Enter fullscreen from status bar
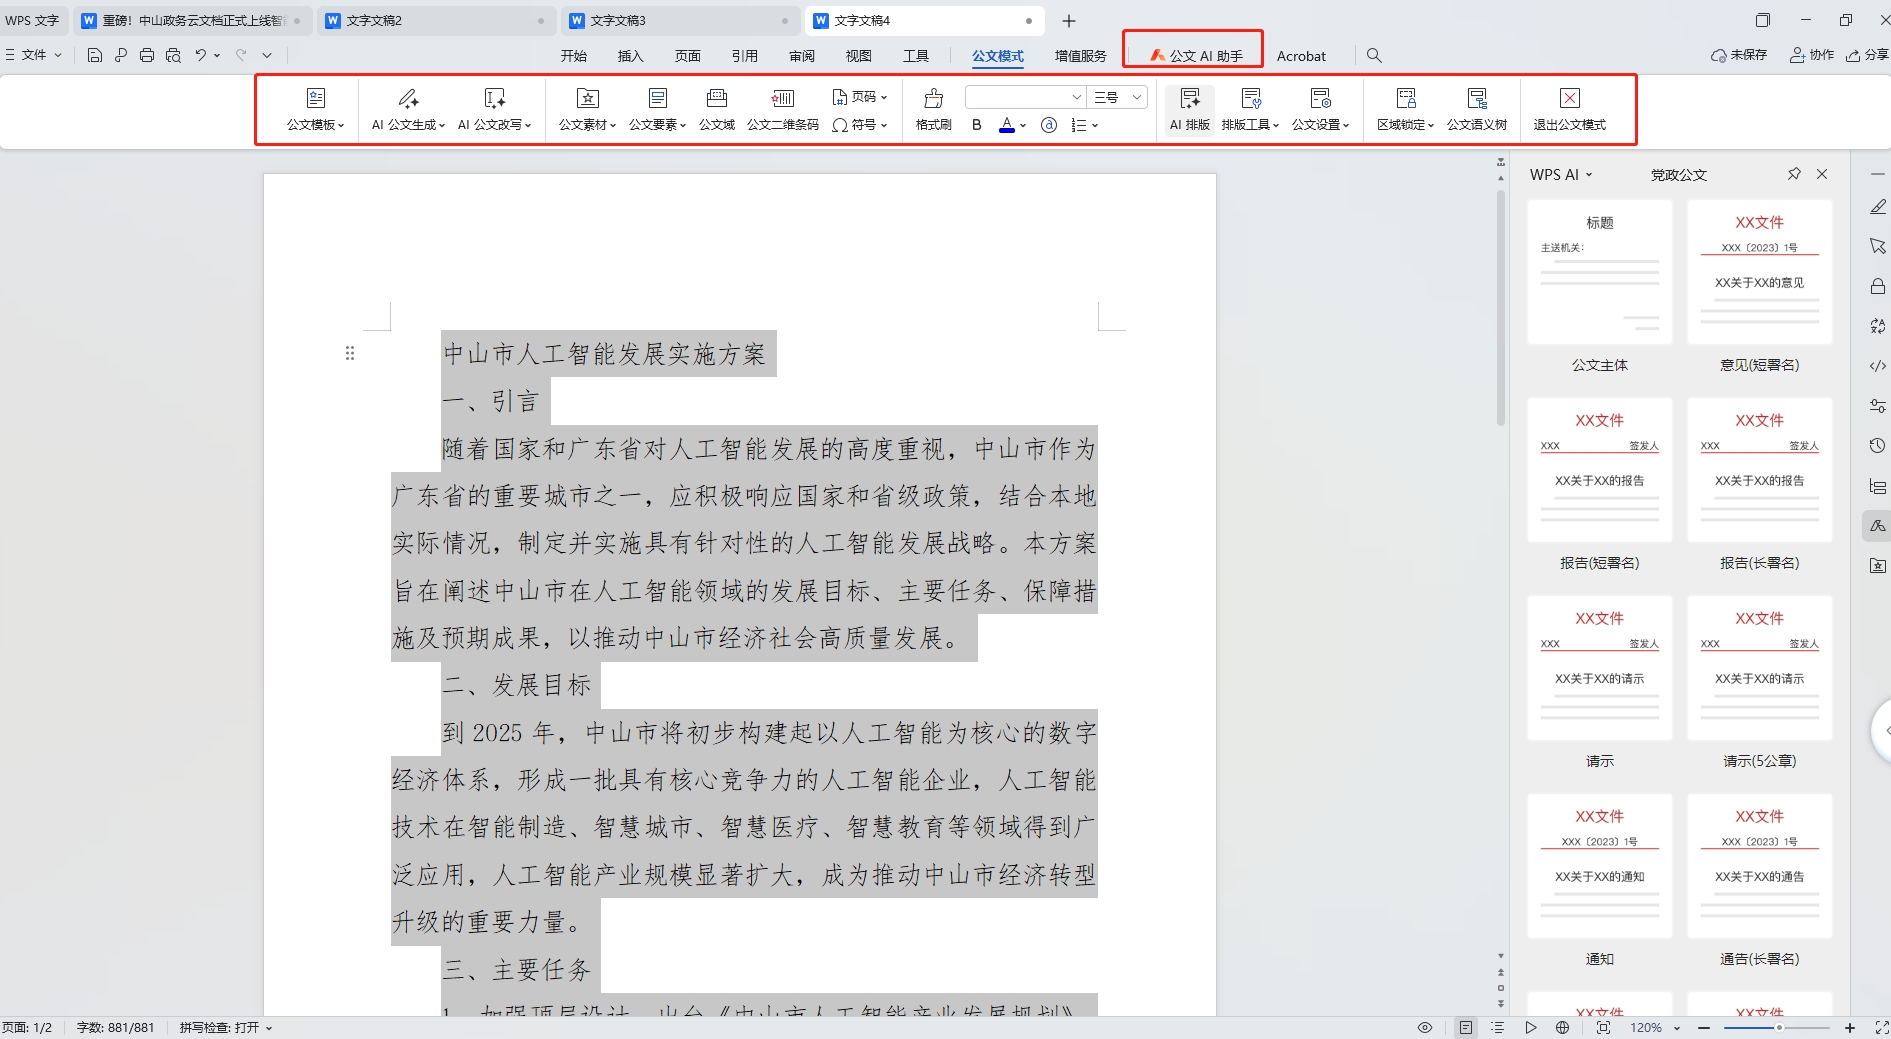This screenshot has width=1891, height=1039. (x=1882, y=1027)
